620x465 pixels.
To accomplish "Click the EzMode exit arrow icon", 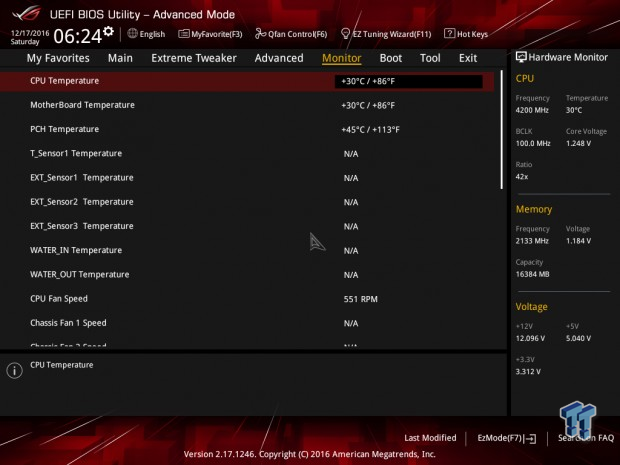I will tap(530, 439).
